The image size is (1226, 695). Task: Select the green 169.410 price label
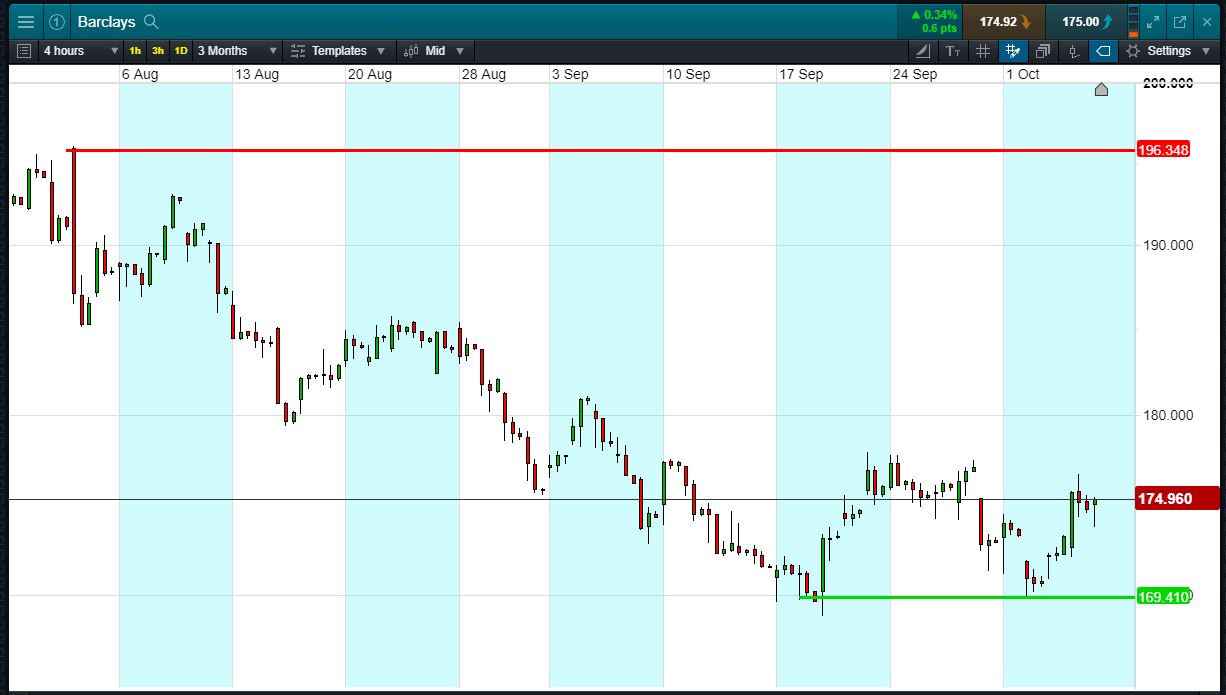(x=1163, y=597)
